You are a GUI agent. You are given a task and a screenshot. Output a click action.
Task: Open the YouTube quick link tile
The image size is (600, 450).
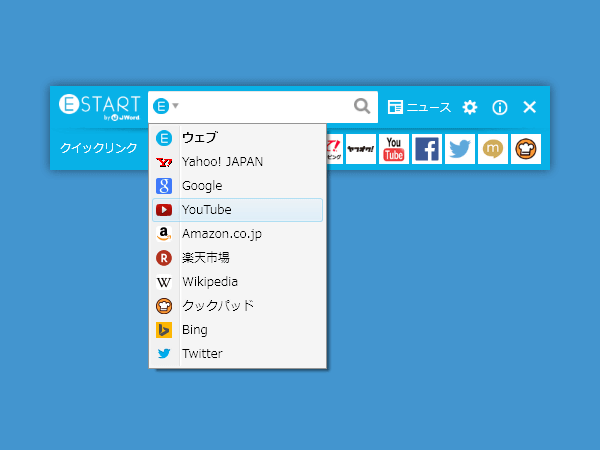pos(394,149)
